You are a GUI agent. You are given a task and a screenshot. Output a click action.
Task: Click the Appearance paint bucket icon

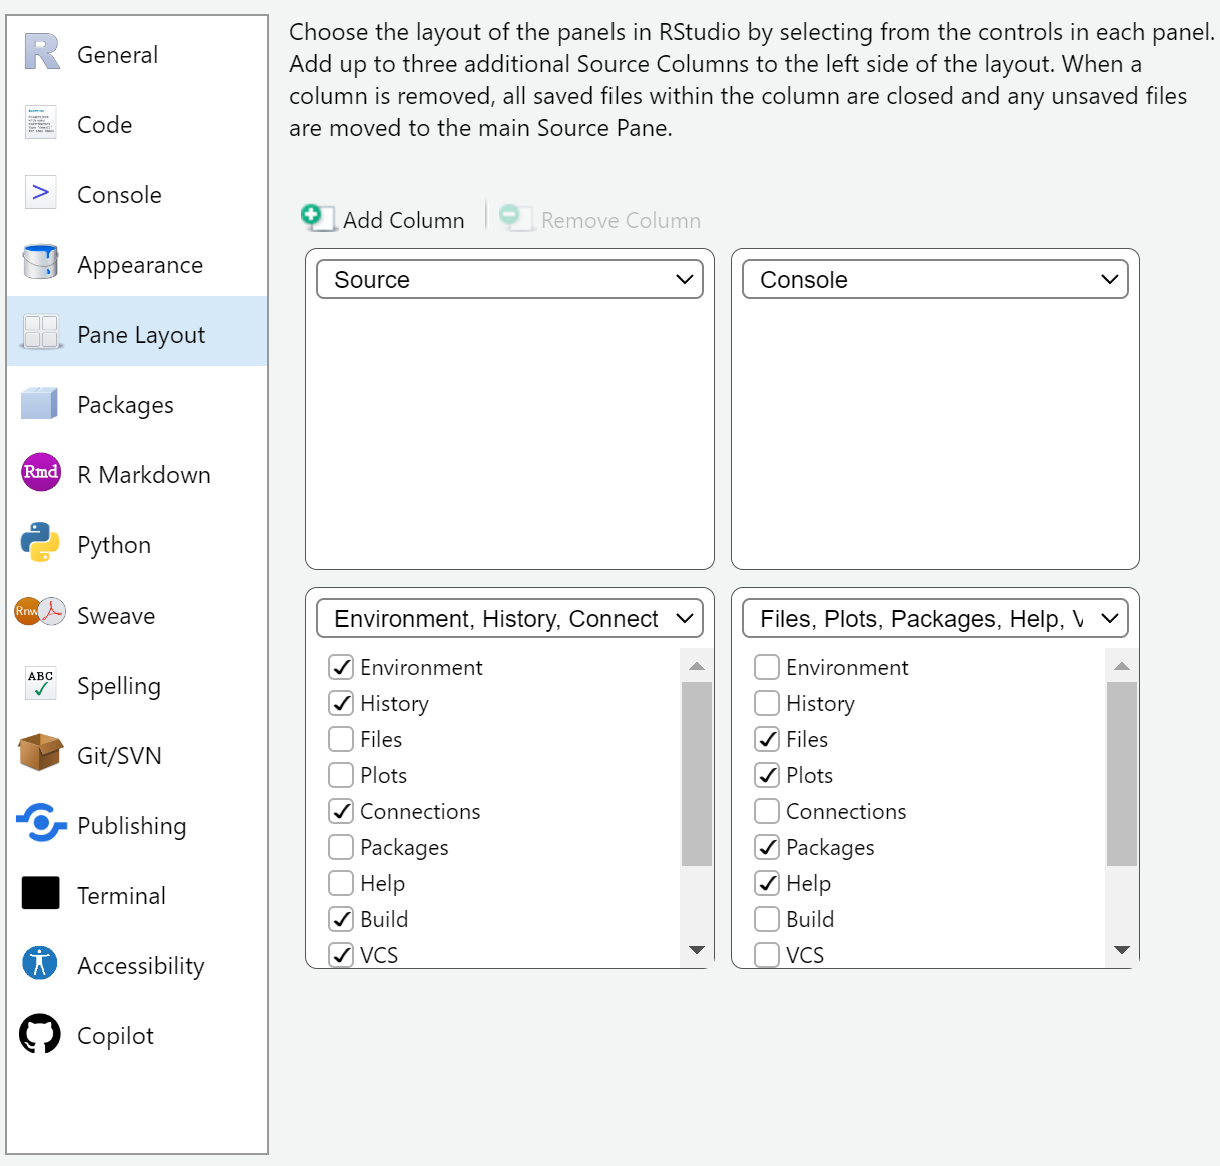tap(41, 262)
